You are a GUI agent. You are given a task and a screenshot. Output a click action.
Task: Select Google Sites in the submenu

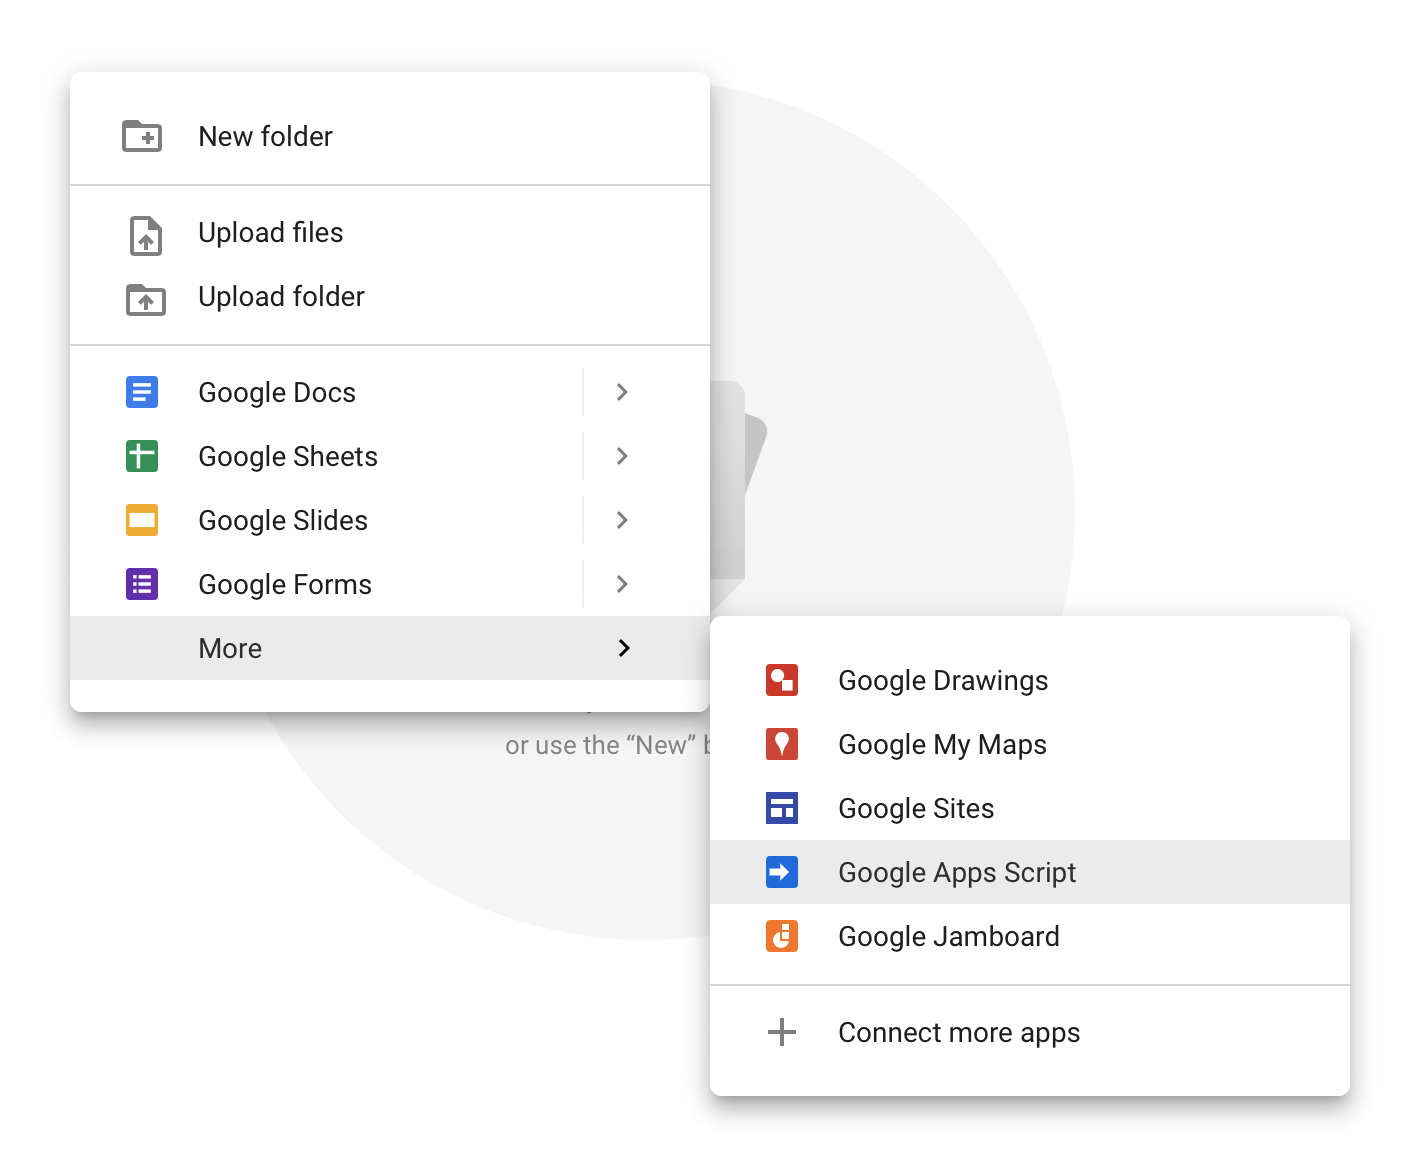(x=1030, y=808)
